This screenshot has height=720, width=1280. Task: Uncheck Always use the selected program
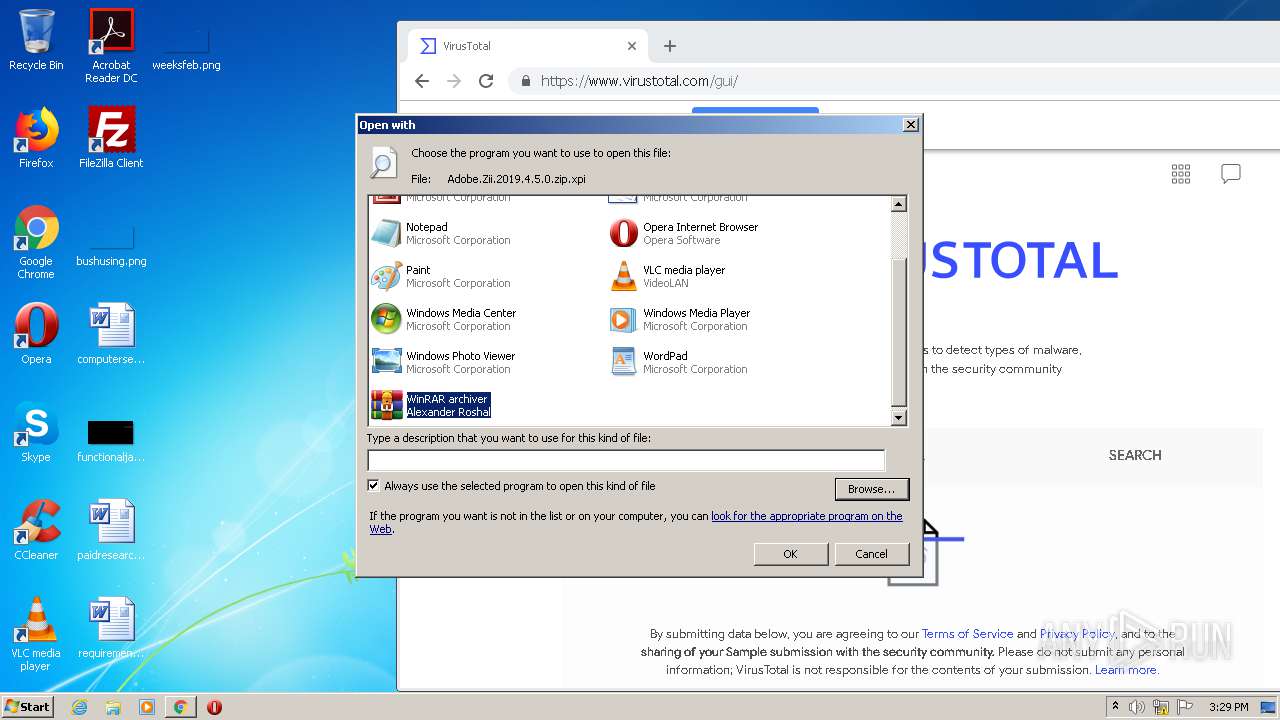[x=374, y=486]
